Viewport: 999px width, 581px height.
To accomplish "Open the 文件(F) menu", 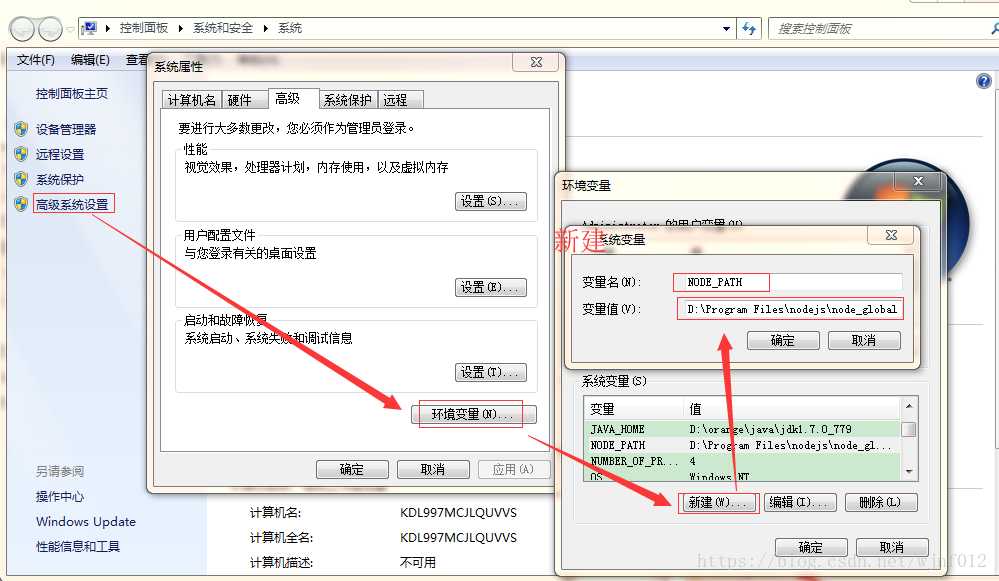I will point(36,60).
